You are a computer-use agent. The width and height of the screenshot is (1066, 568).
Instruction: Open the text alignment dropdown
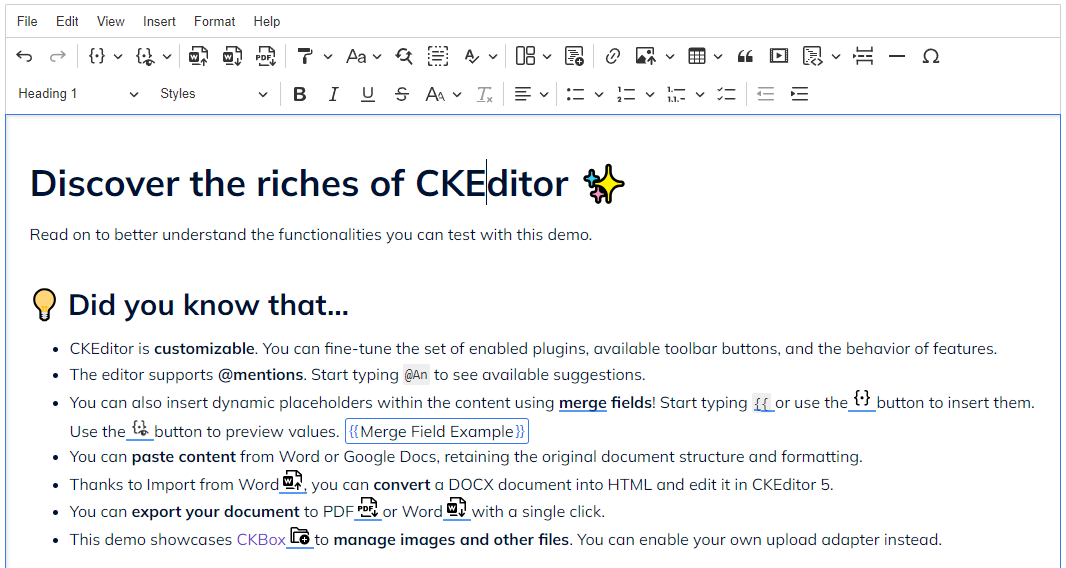pos(531,95)
